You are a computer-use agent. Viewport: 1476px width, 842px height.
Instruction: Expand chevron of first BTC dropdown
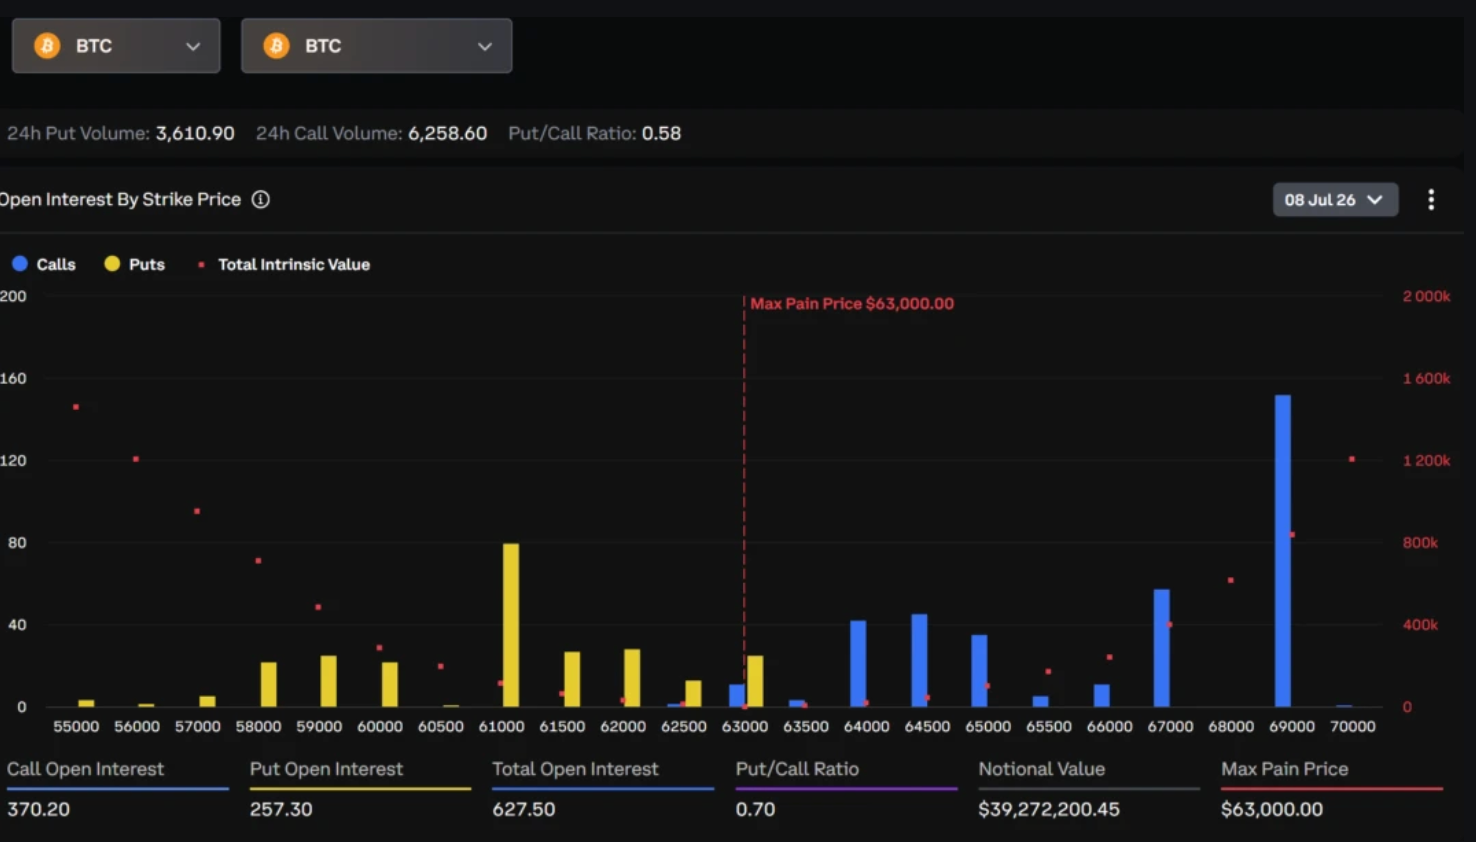click(193, 47)
